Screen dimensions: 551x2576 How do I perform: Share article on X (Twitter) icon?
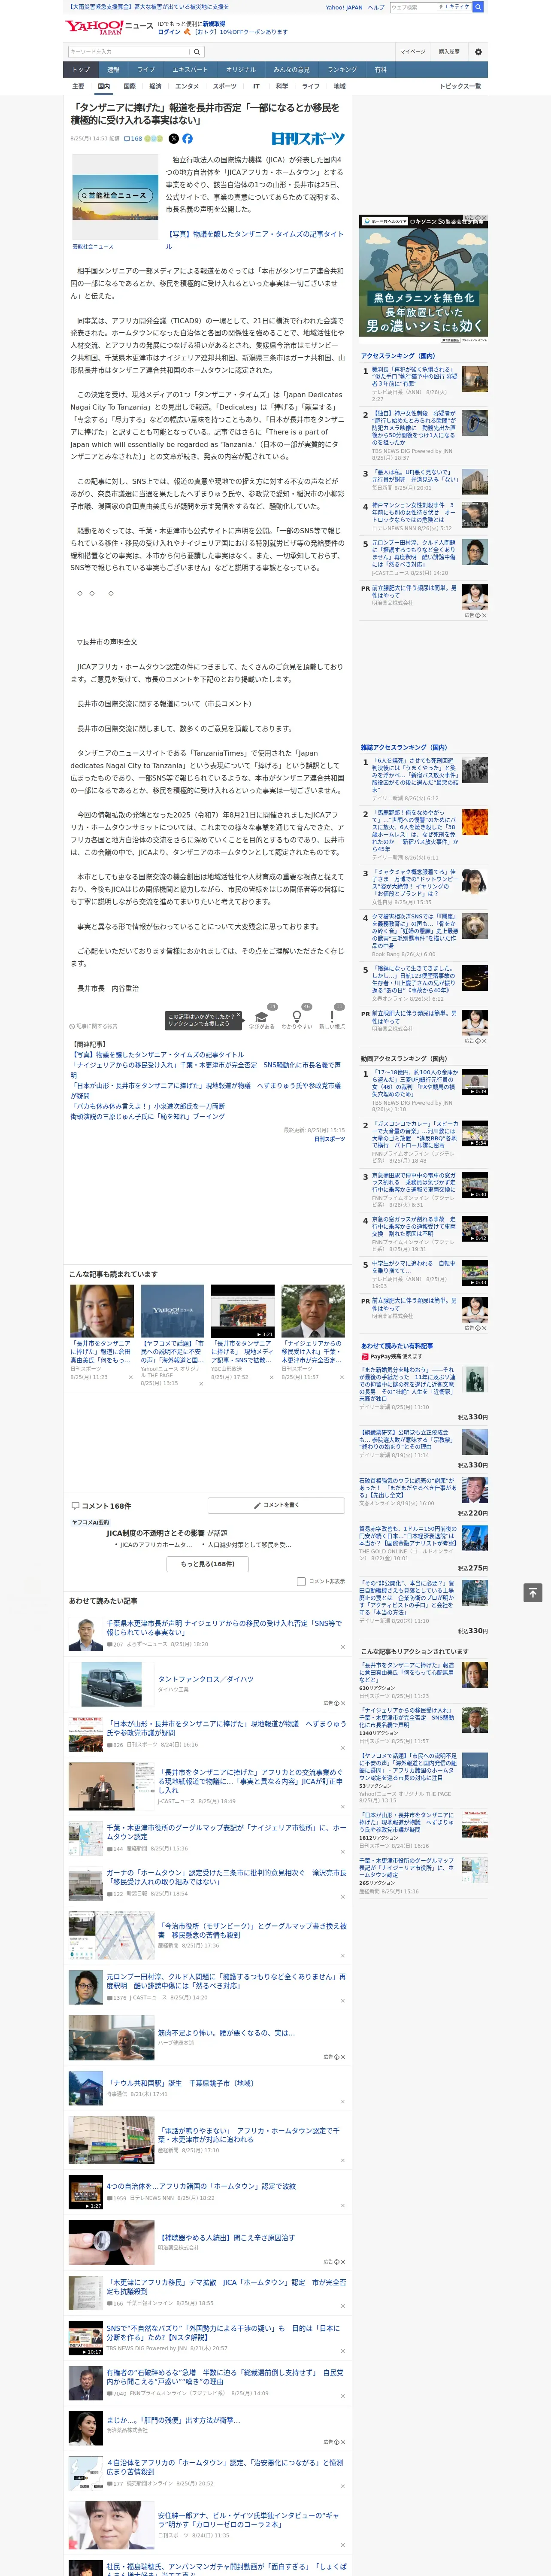(173, 139)
